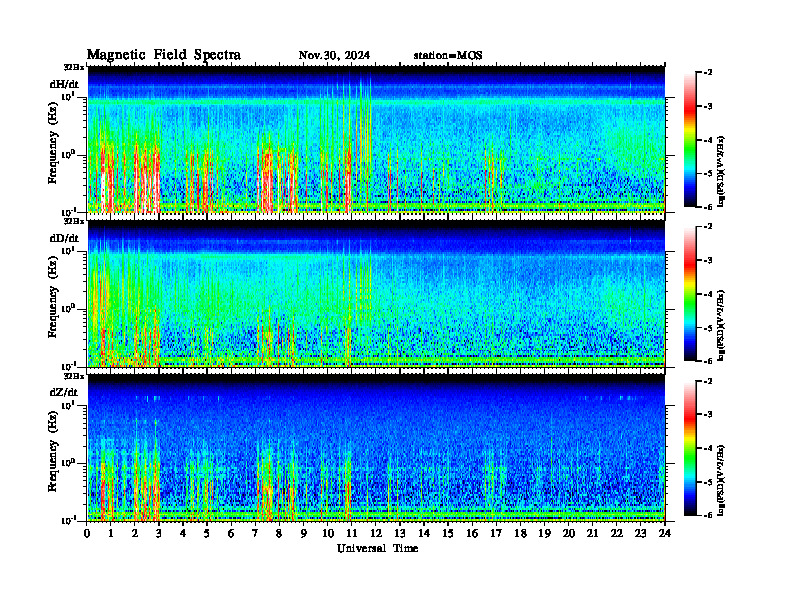792x612 pixels.
Task: Click the "32Hz" label above dH/dt panel
Action: 74,67
